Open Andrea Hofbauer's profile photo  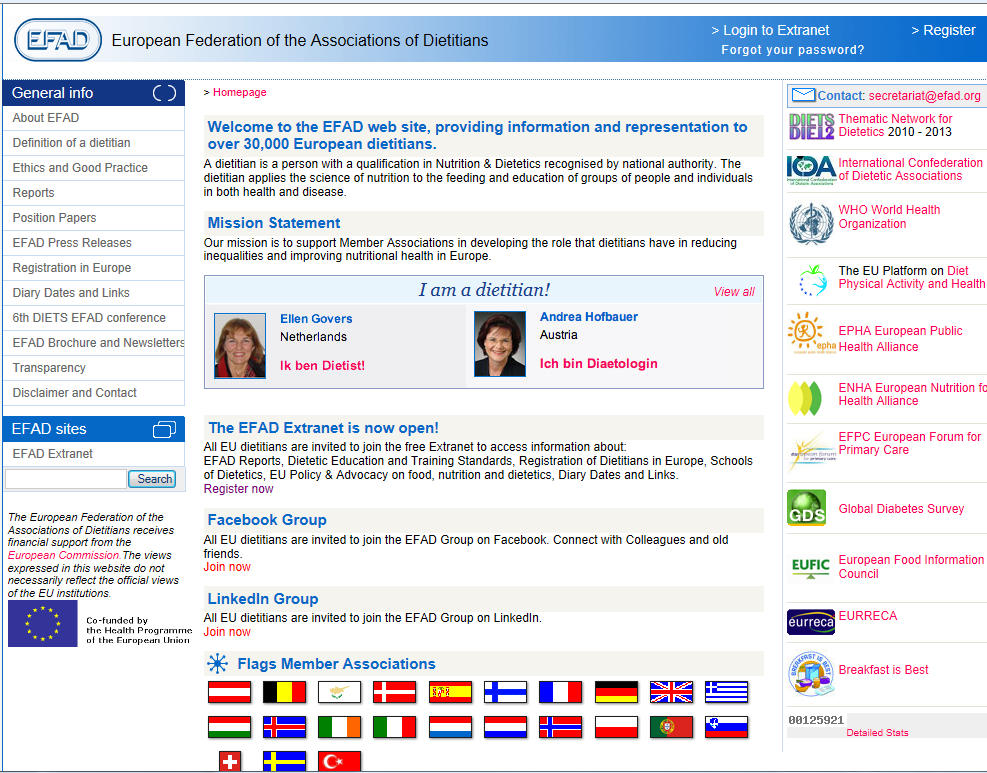click(x=500, y=344)
